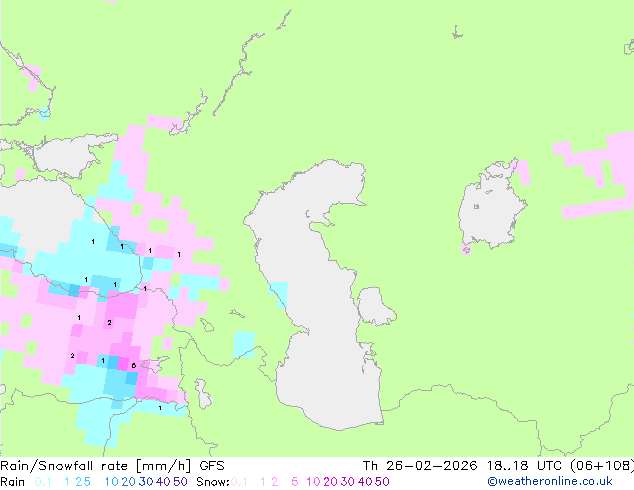Select the Snow legend value 40
The height and width of the screenshot is (490, 634).
(x=365, y=482)
